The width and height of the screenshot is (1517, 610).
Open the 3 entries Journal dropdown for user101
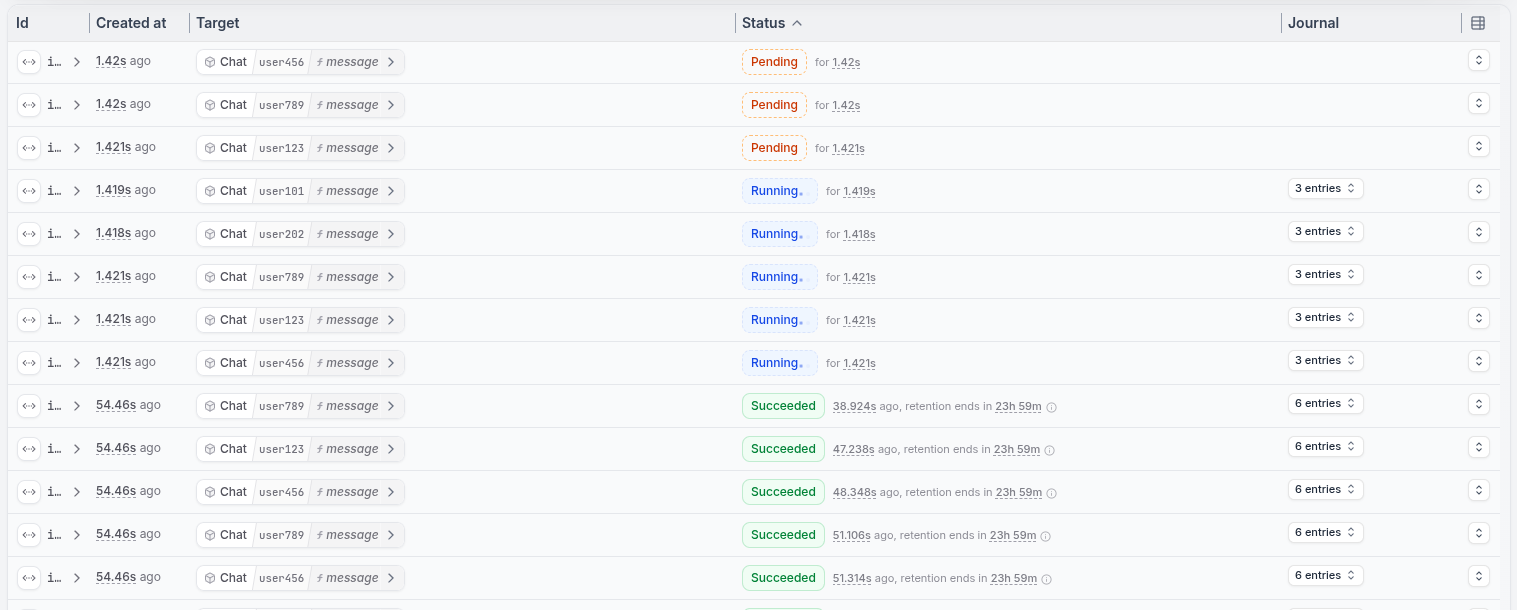(x=1326, y=188)
